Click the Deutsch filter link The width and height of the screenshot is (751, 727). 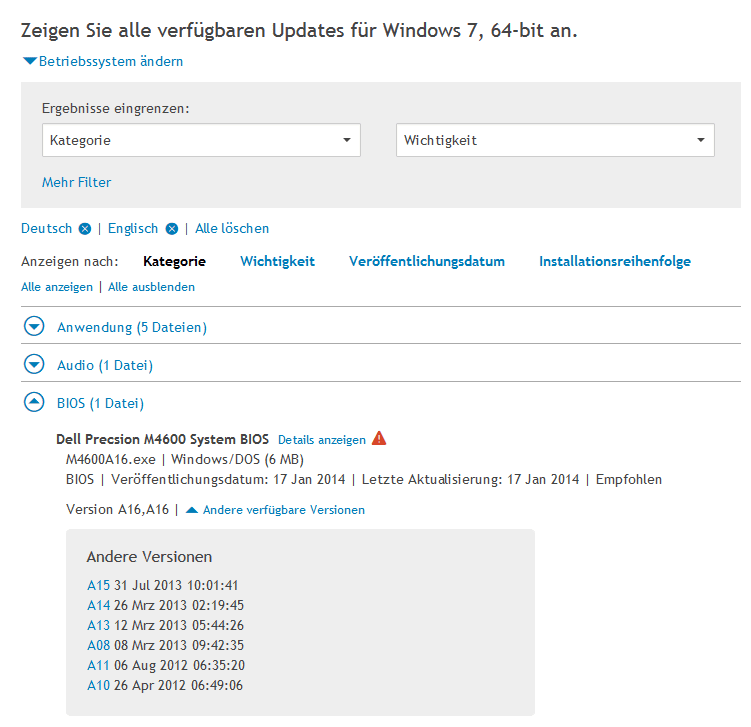click(x=46, y=228)
